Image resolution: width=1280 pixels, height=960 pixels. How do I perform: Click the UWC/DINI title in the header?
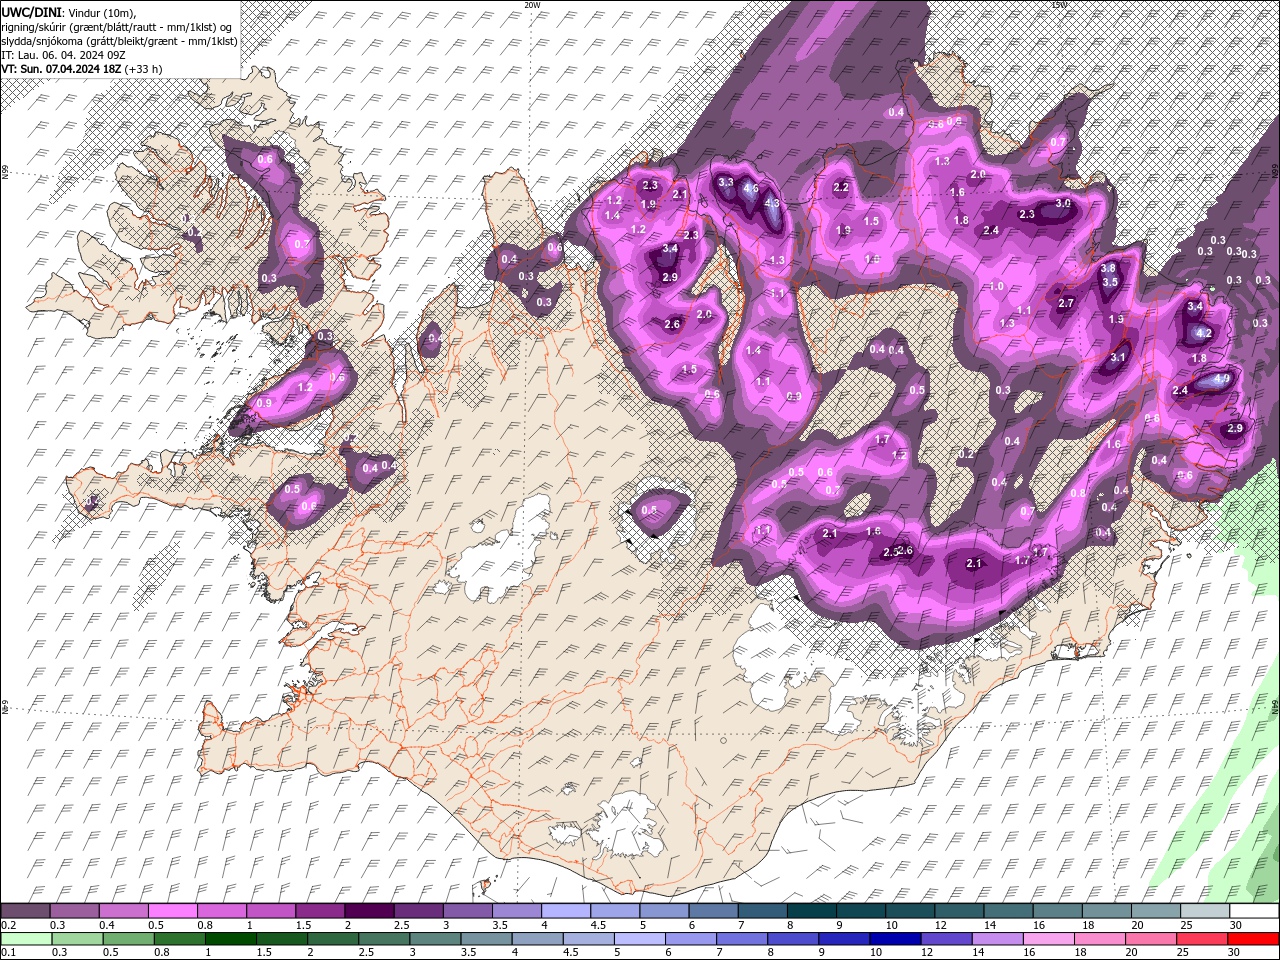click(30, 11)
